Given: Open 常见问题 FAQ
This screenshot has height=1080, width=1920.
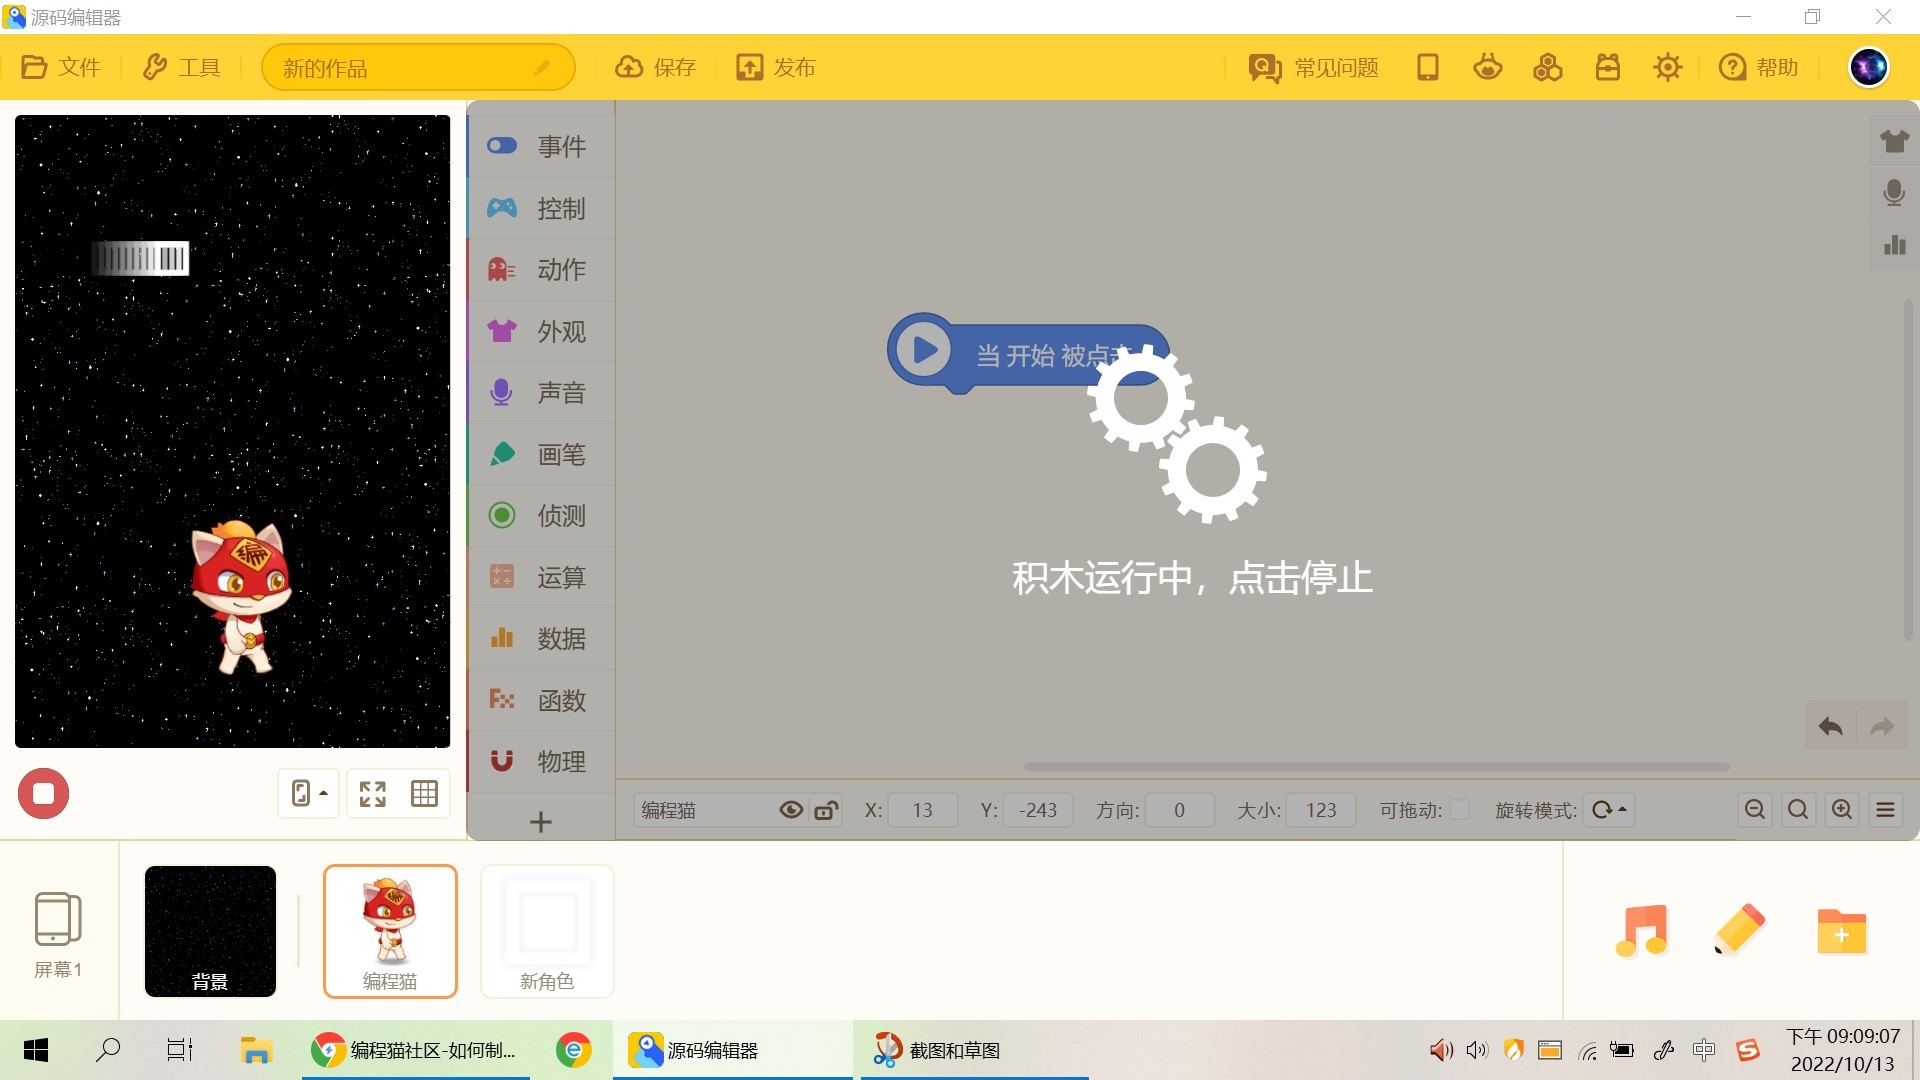Looking at the screenshot, I should pyautogui.click(x=1313, y=67).
